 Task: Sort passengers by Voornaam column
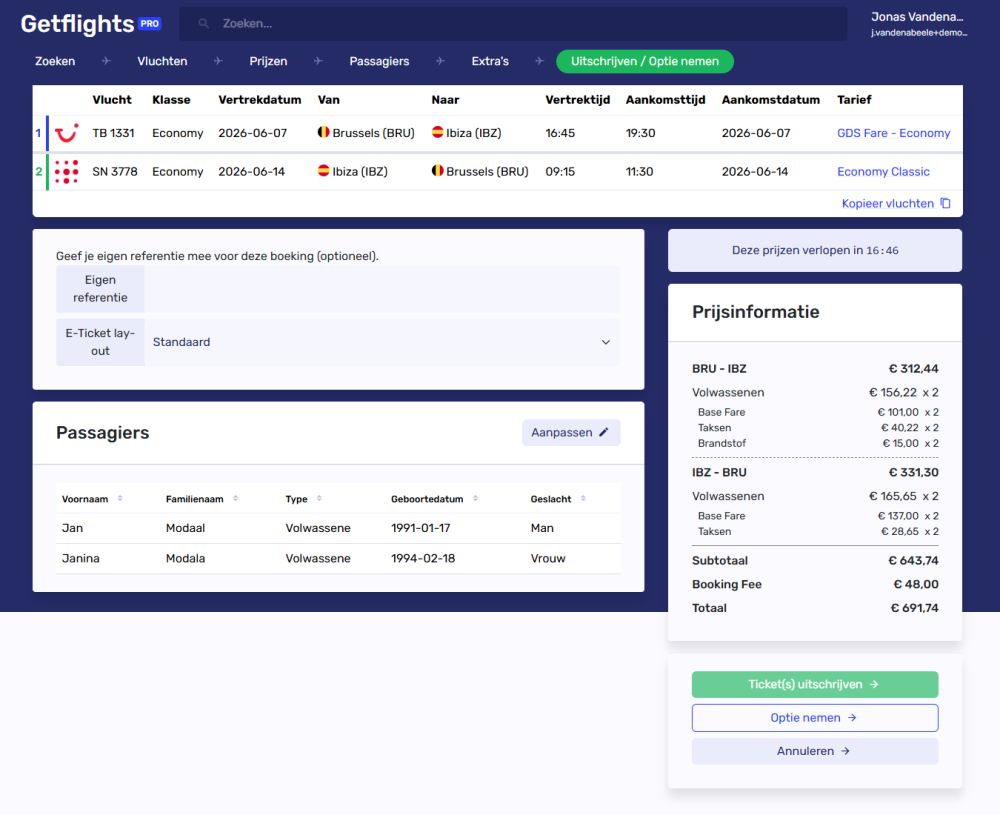pos(120,499)
